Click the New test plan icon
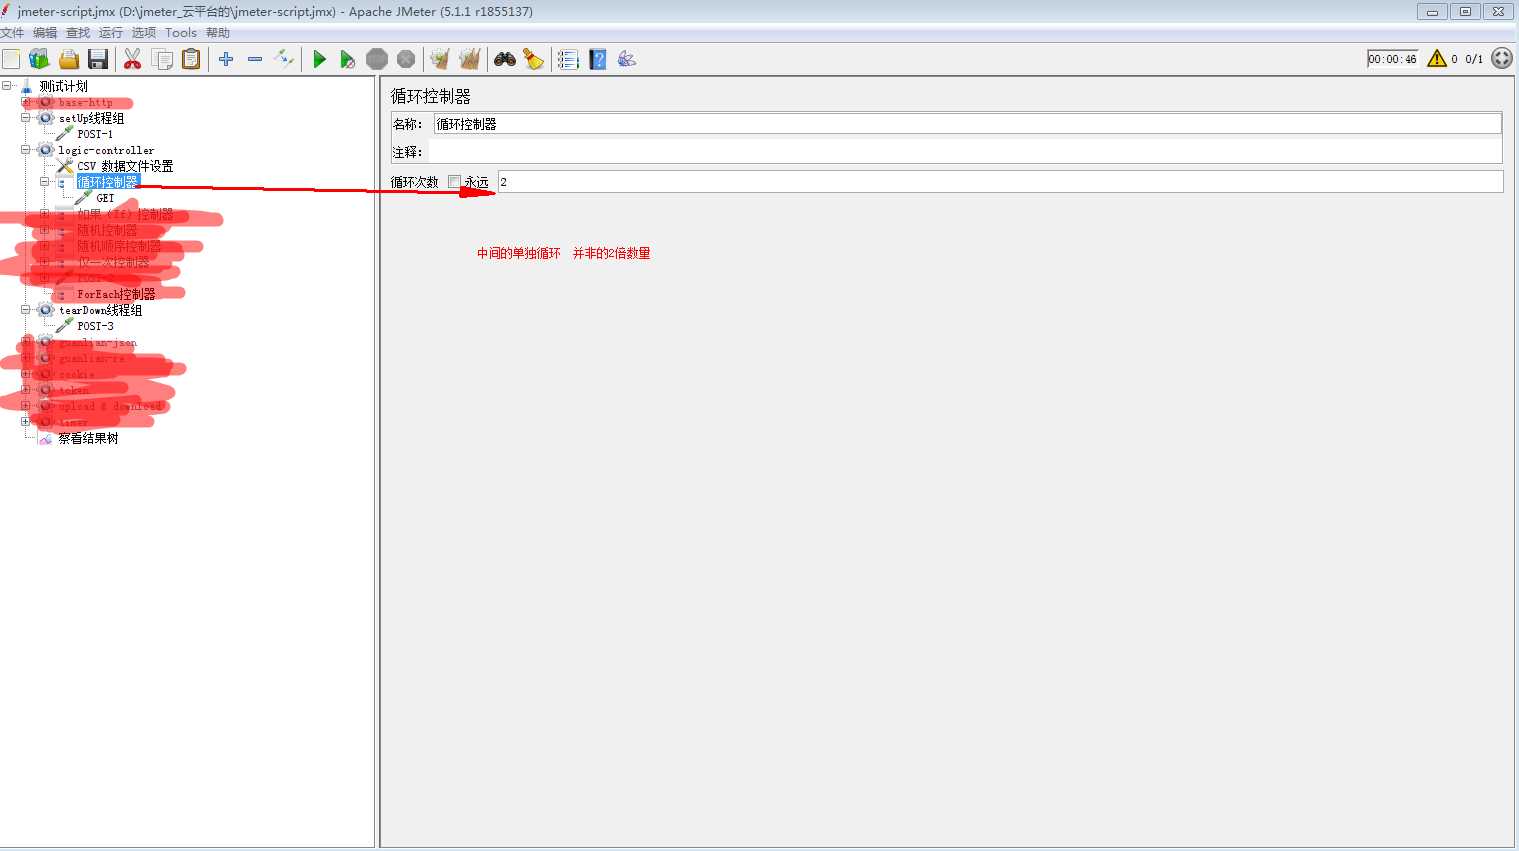Screen dimensions: 1519x851 pyautogui.click(x=11, y=59)
